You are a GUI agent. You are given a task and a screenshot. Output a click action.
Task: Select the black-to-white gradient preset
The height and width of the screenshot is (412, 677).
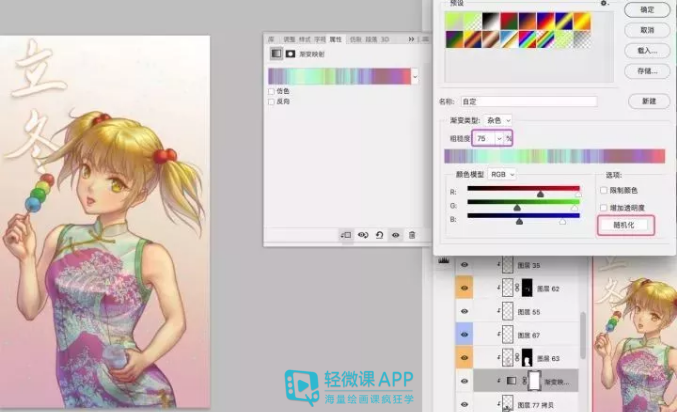[490, 21]
